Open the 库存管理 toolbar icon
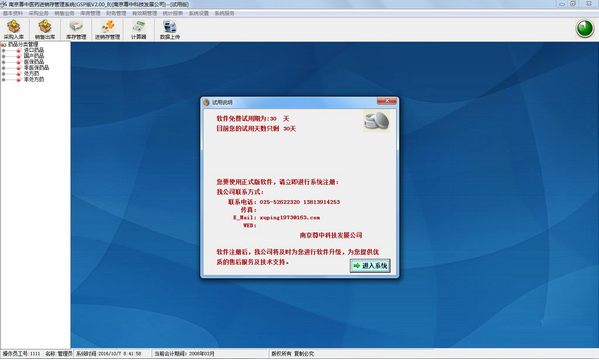This screenshot has width=599, height=360. (76, 29)
